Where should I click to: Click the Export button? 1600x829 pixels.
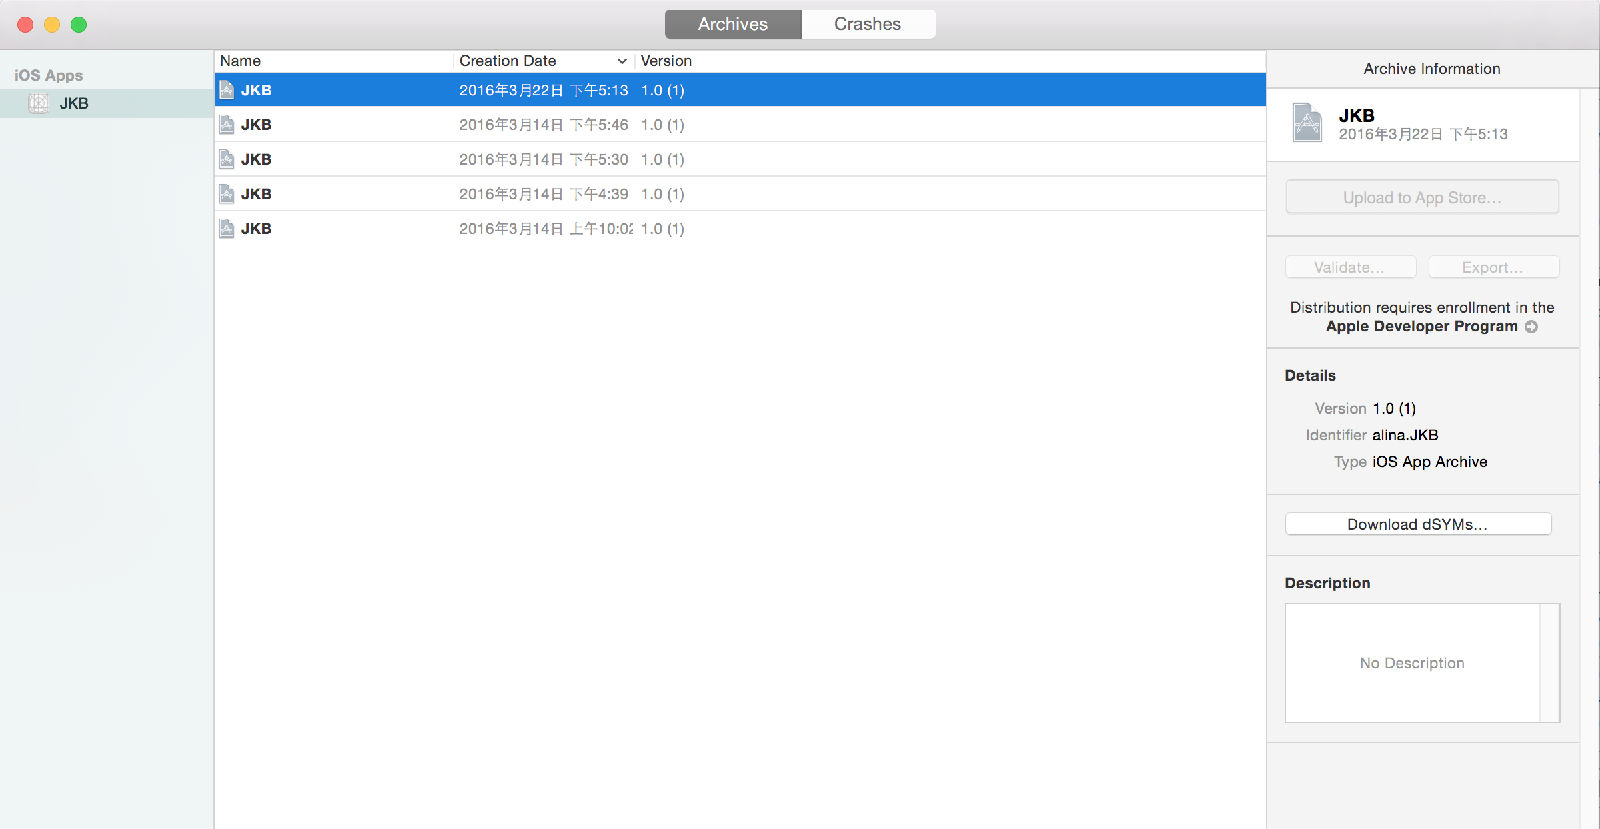coord(1493,267)
